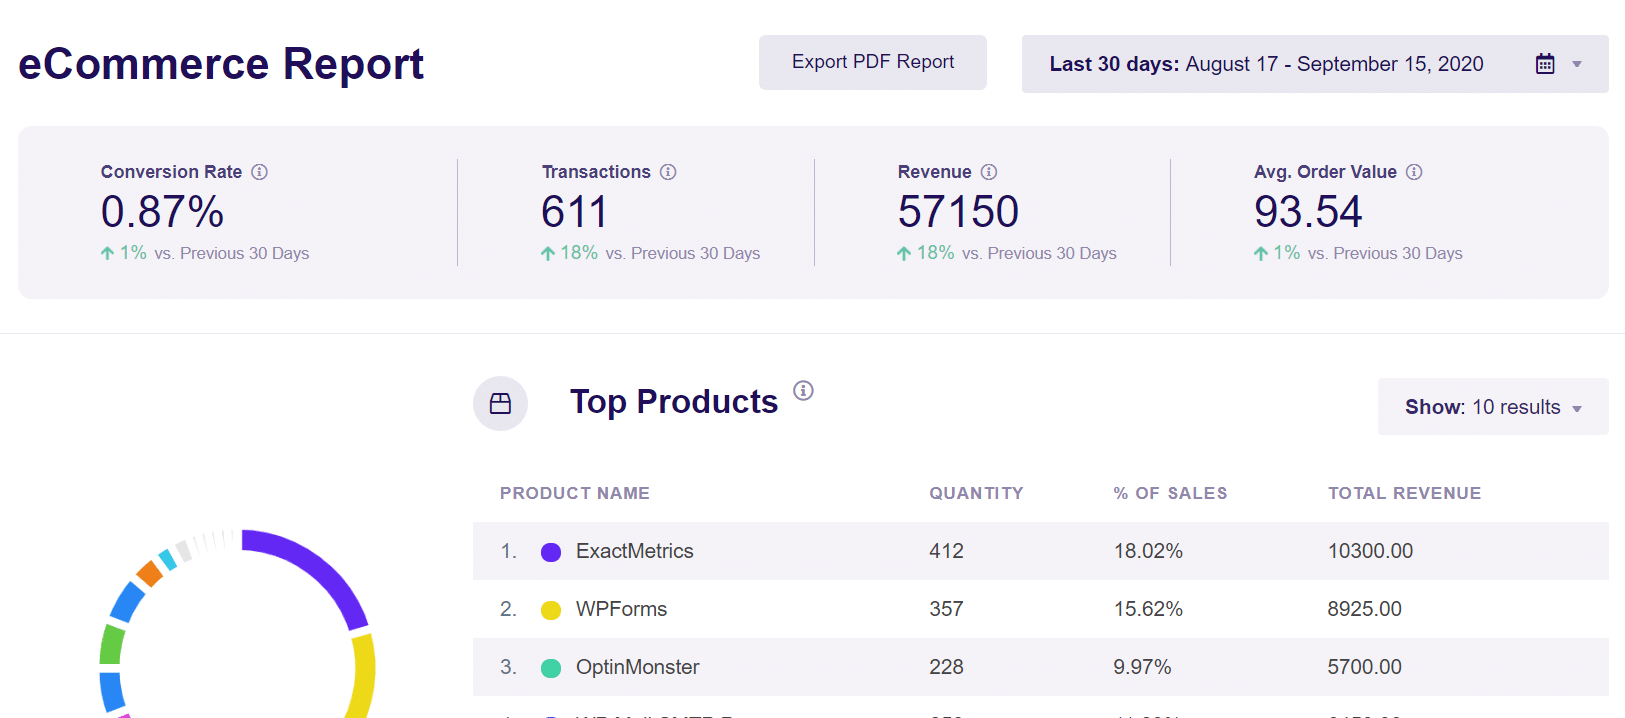Click the 18.02% sales share cell
Viewport: 1625px width, 718px height.
(x=1148, y=551)
